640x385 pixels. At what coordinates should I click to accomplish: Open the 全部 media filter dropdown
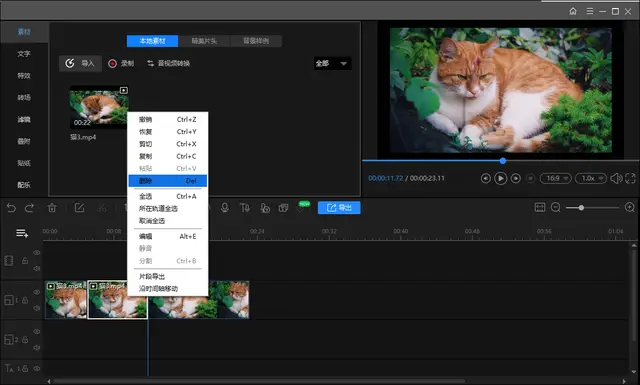(332, 63)
